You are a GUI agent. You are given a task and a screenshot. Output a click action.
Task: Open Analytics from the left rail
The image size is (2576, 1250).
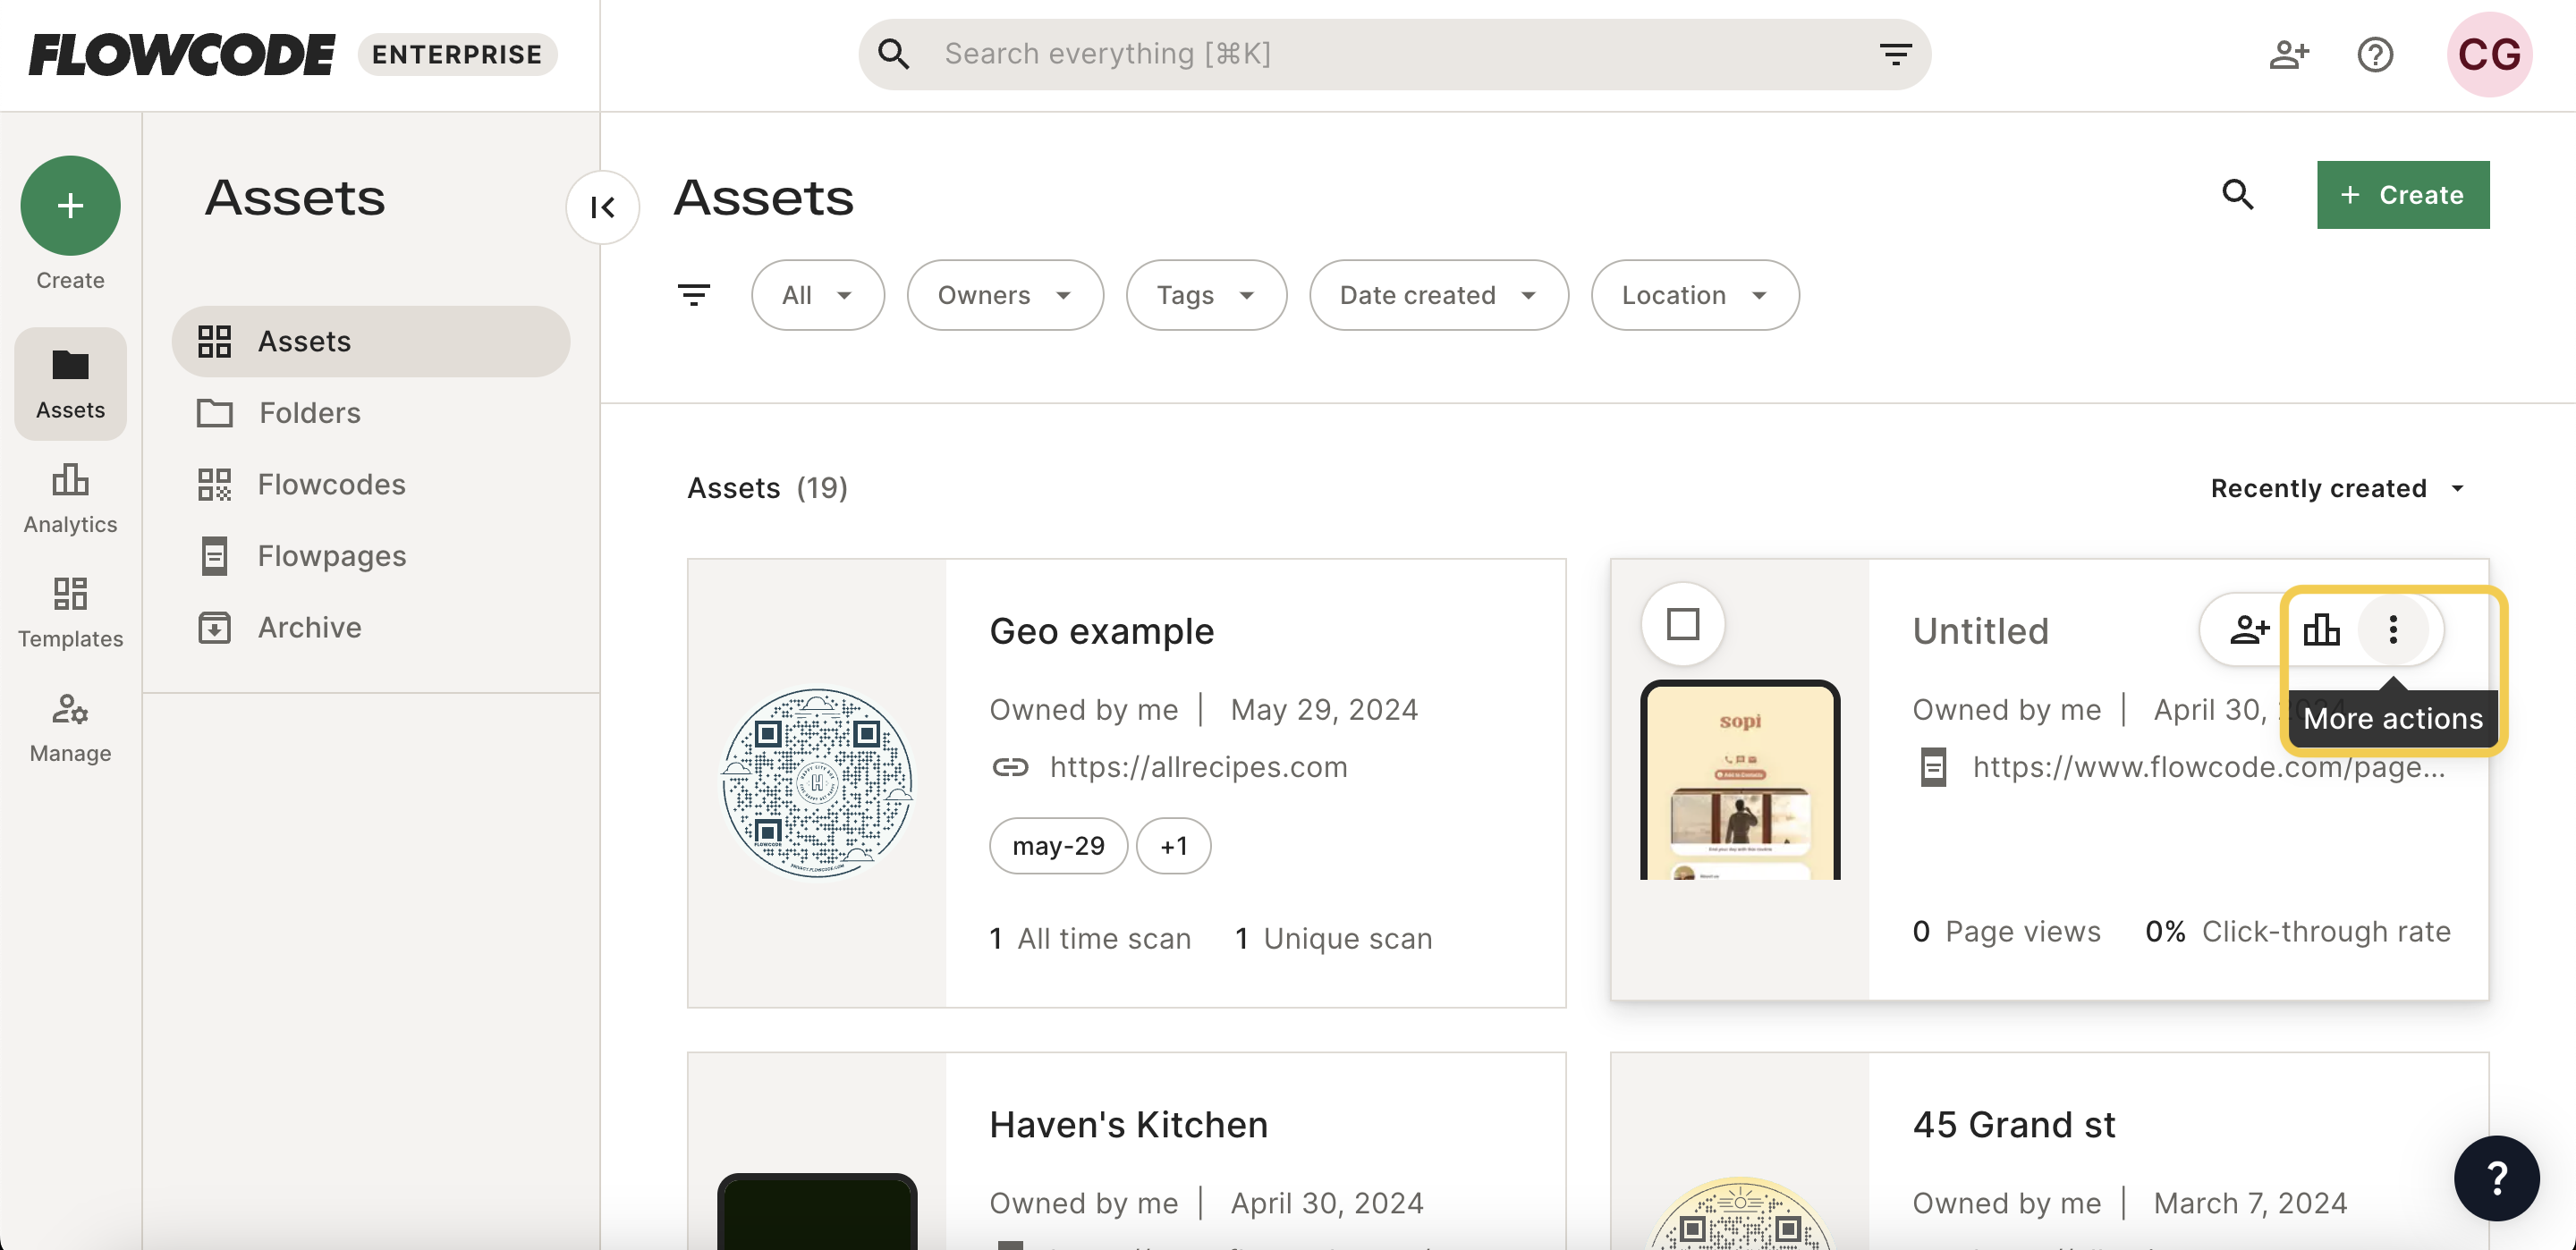70,498
